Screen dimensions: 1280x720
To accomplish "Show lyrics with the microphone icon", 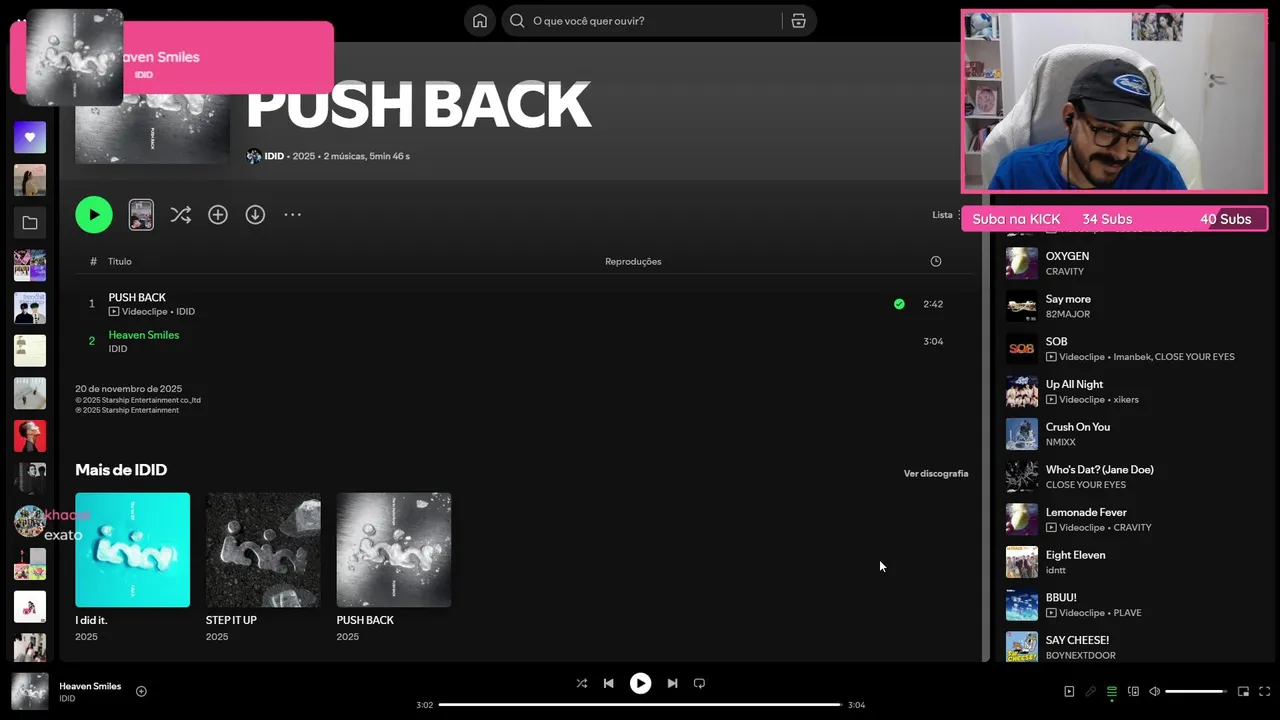I will pyautogui.click(x=1090, y=691).
